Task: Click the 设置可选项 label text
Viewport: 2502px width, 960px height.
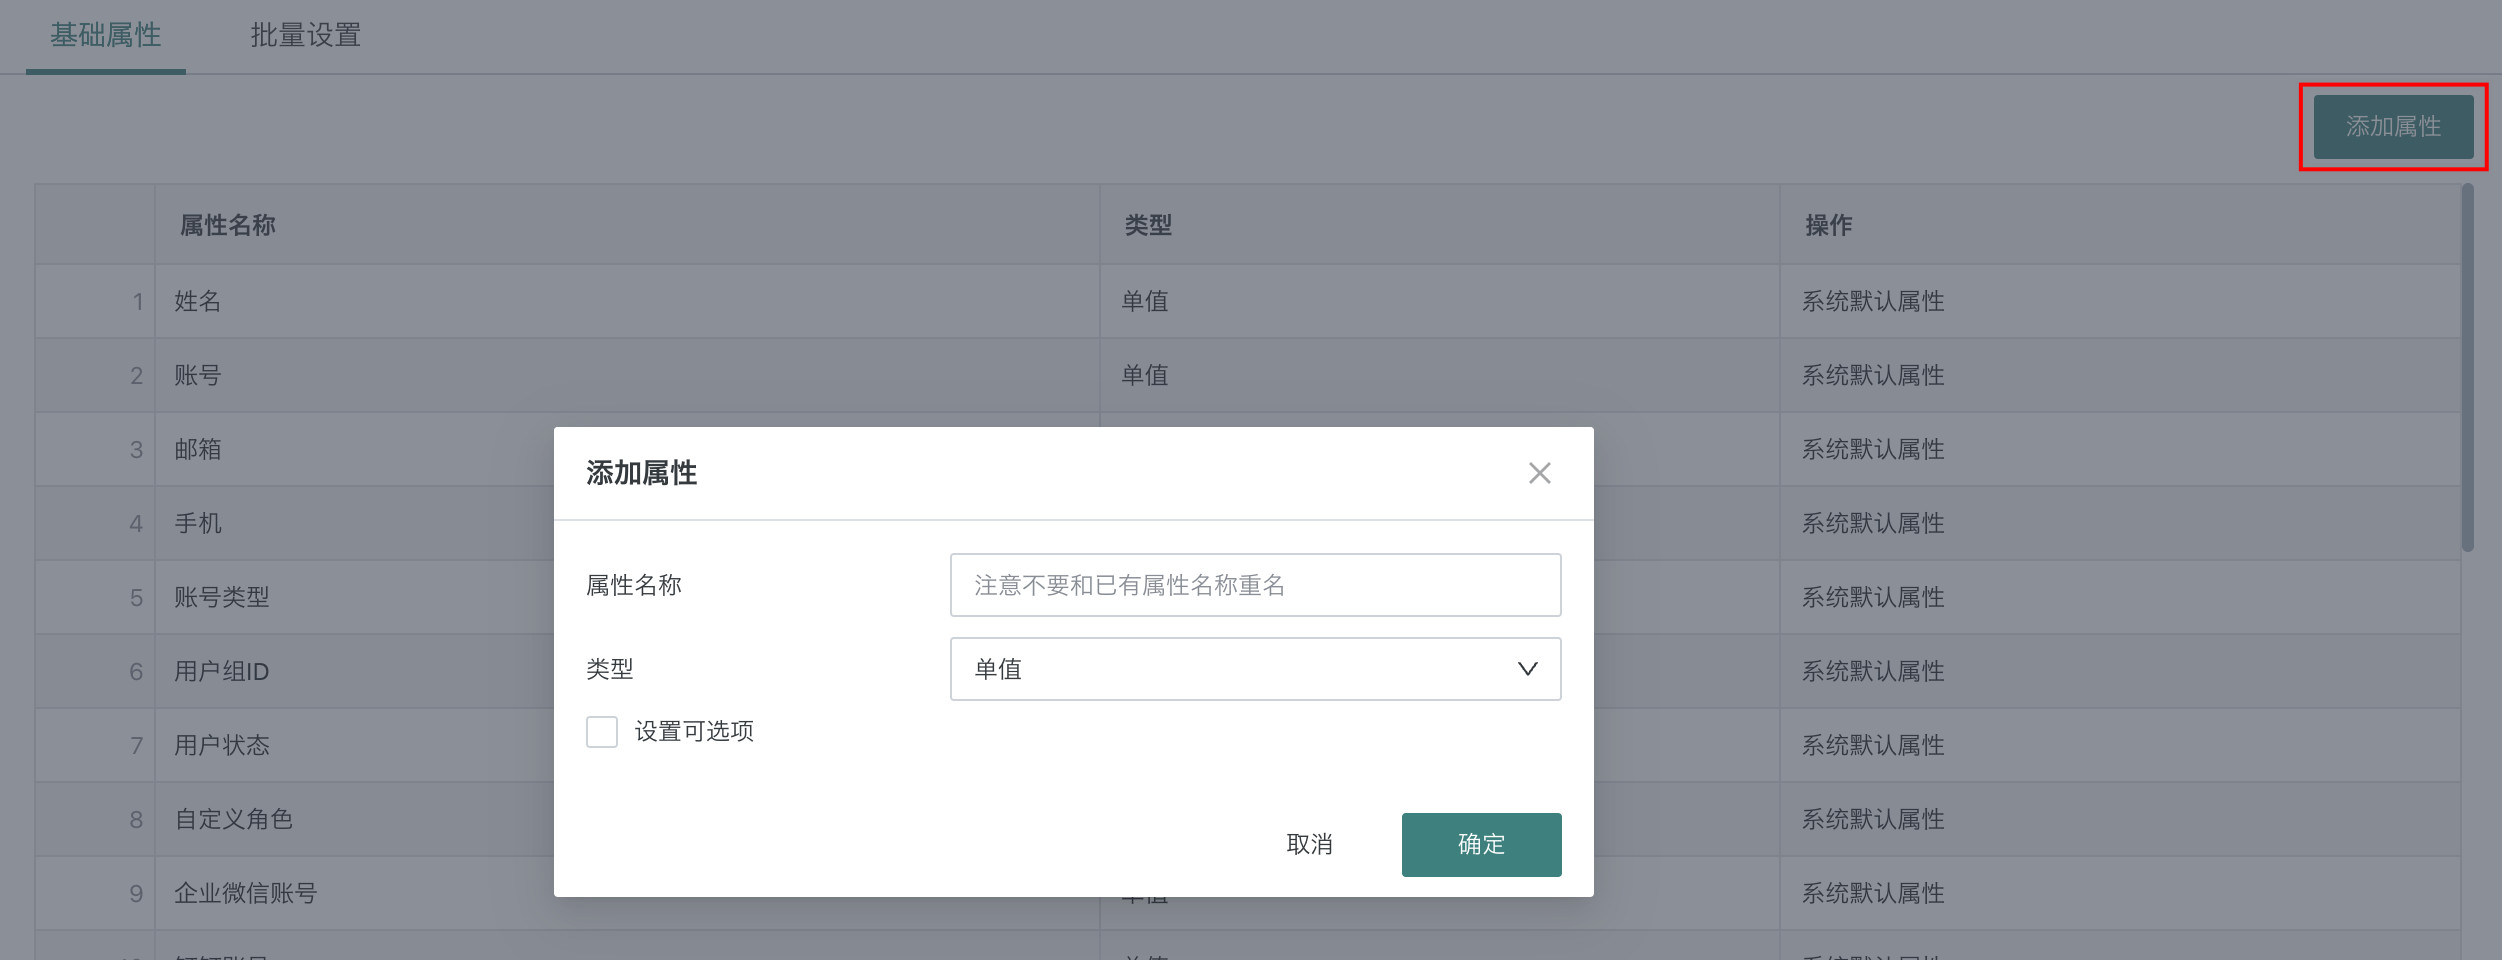Action: (x=694, y=732)
